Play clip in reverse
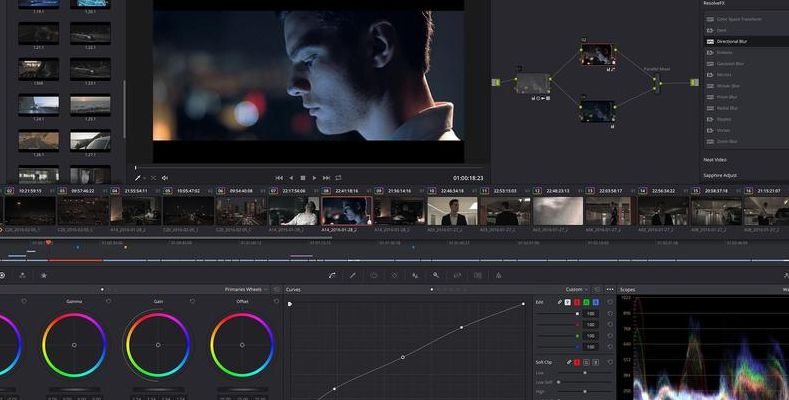The width and height of the screenshot is (789, 400). [291, 178]
